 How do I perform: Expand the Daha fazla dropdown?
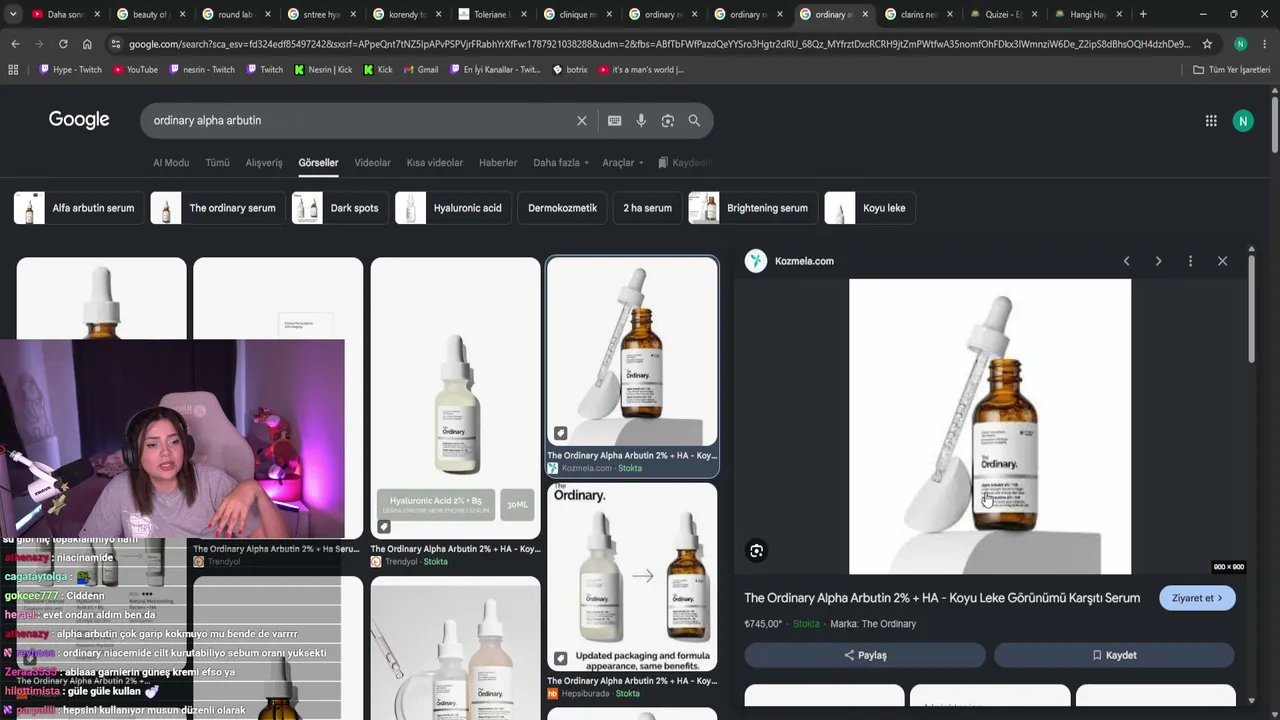click(560, 163)
